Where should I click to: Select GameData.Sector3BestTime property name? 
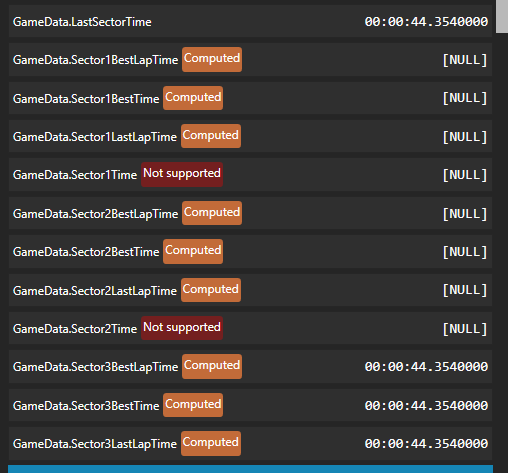point(86,406)
